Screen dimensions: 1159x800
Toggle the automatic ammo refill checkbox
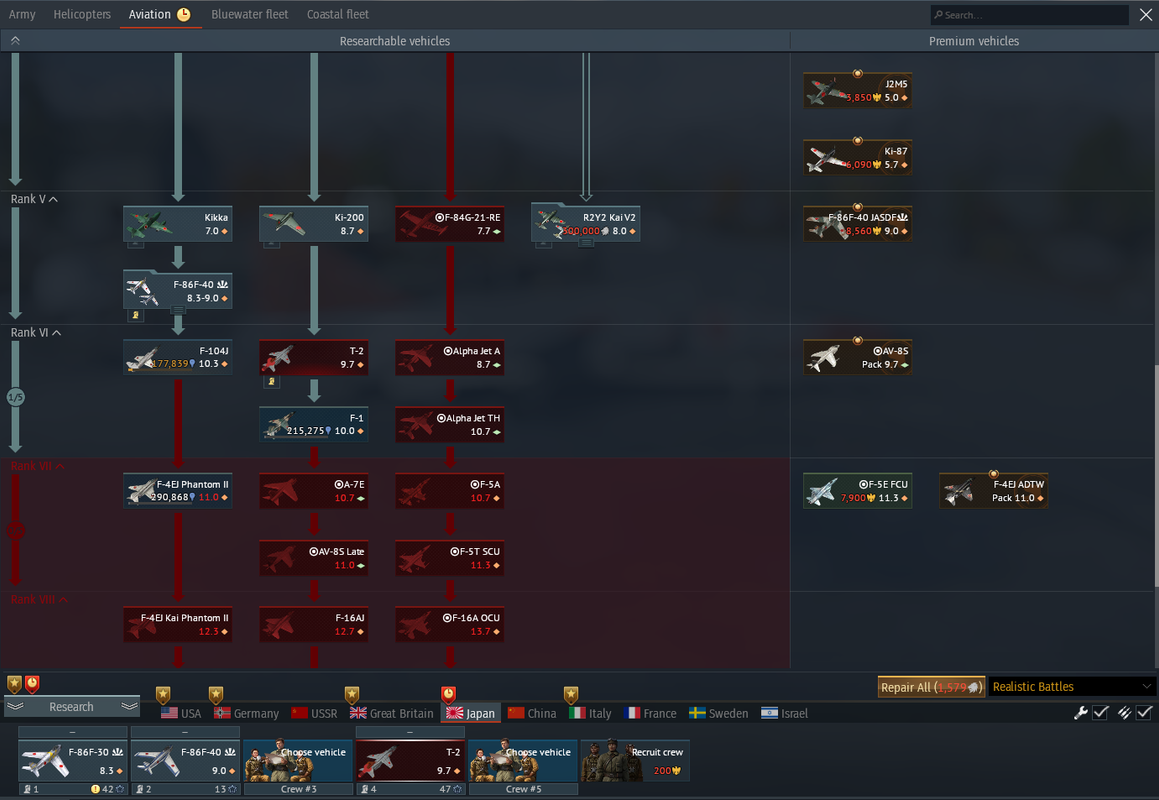[1144, 713]
